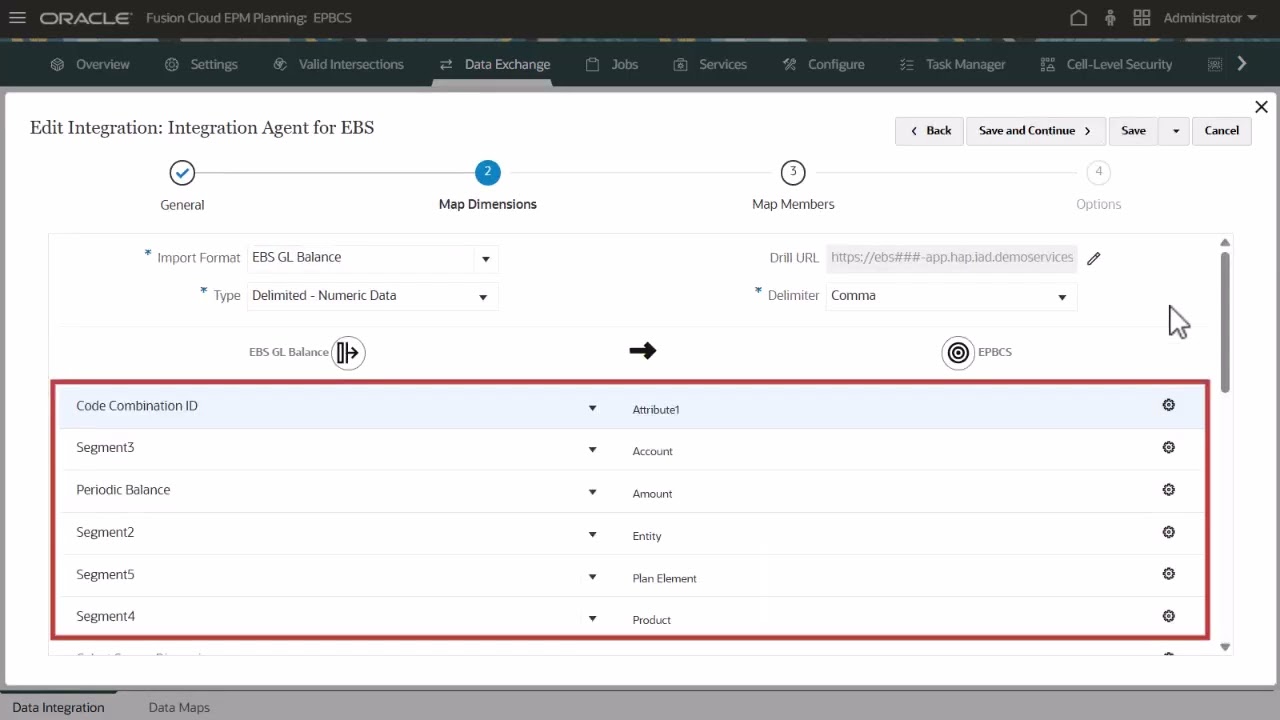Expand the Save options arrow

[1175, 131]
